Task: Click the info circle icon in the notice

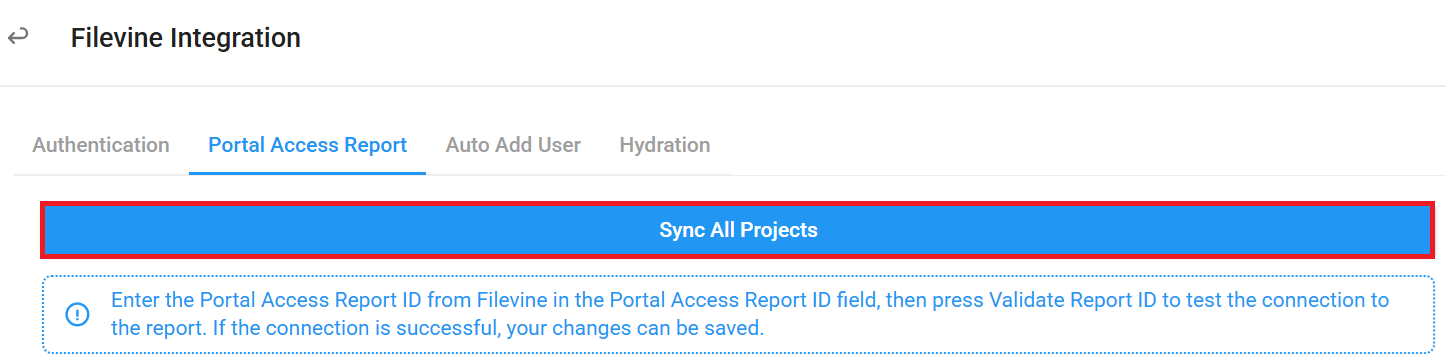Action: point(77,314)
